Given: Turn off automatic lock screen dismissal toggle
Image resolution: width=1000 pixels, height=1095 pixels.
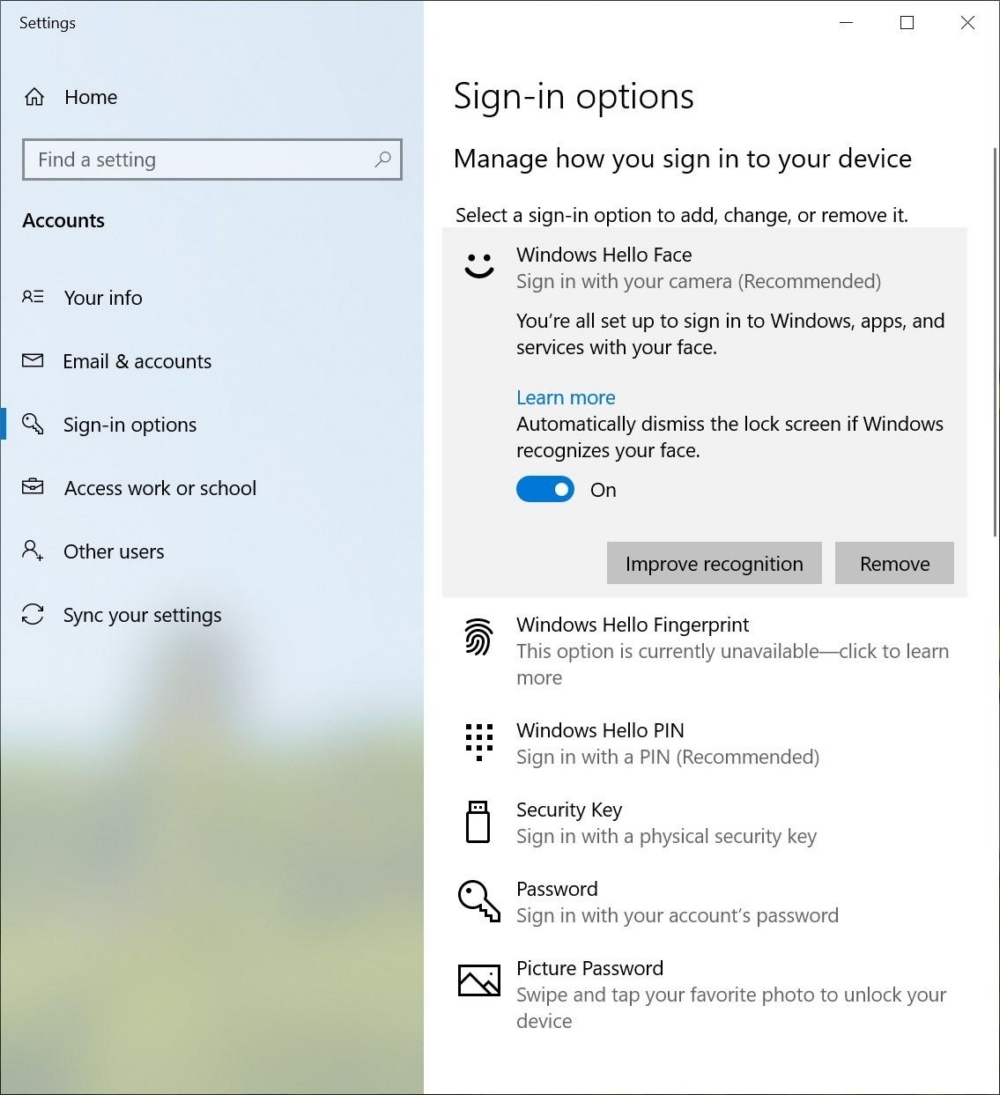Looking at the screenshot, I should click(545, 489).
